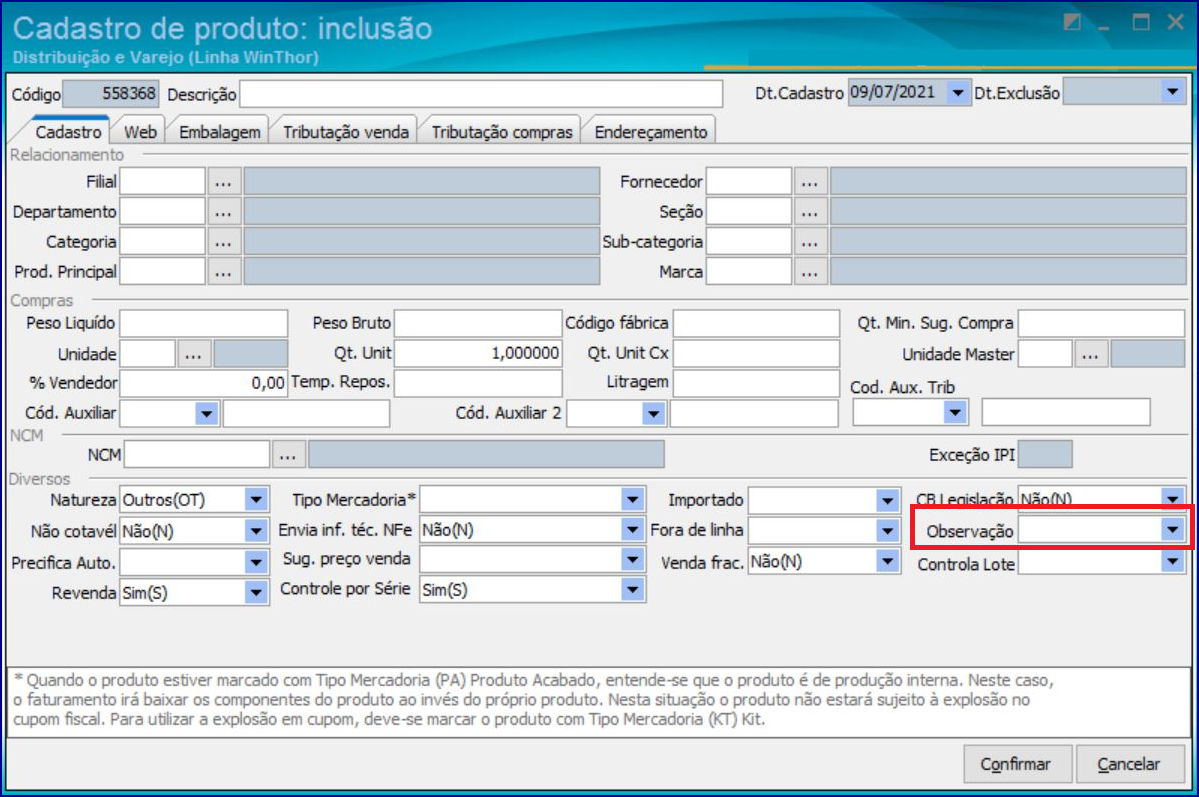Focus the Qt. Min. Sug. Compra field
Screen dimensions: 1199x797
pos(1102,324)
